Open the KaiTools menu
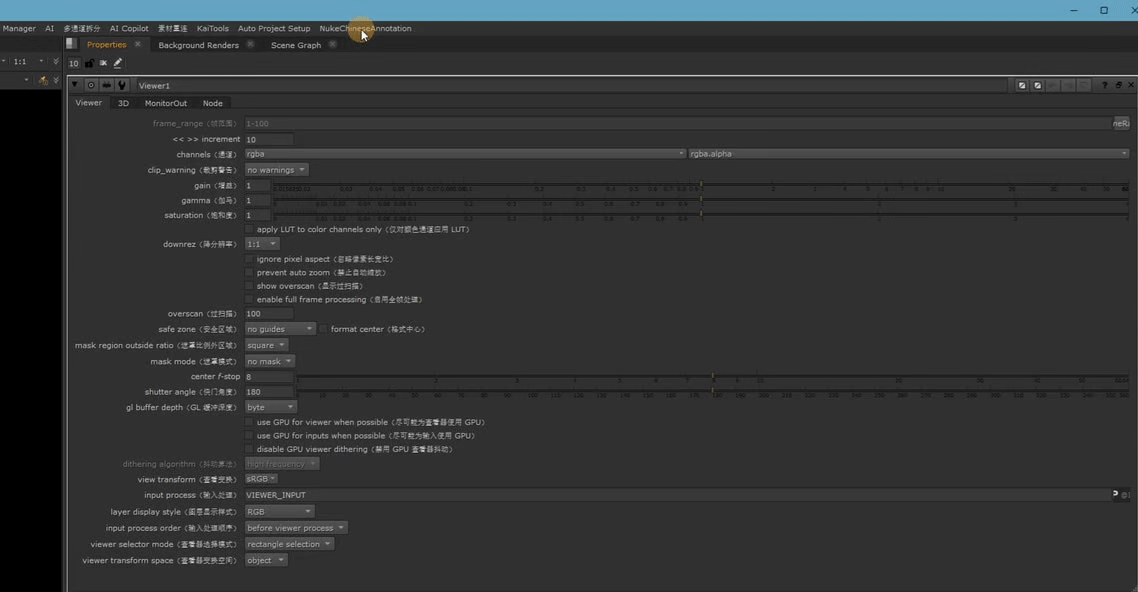This screenshot has width=1138, height=592. [x=213, y=28]
